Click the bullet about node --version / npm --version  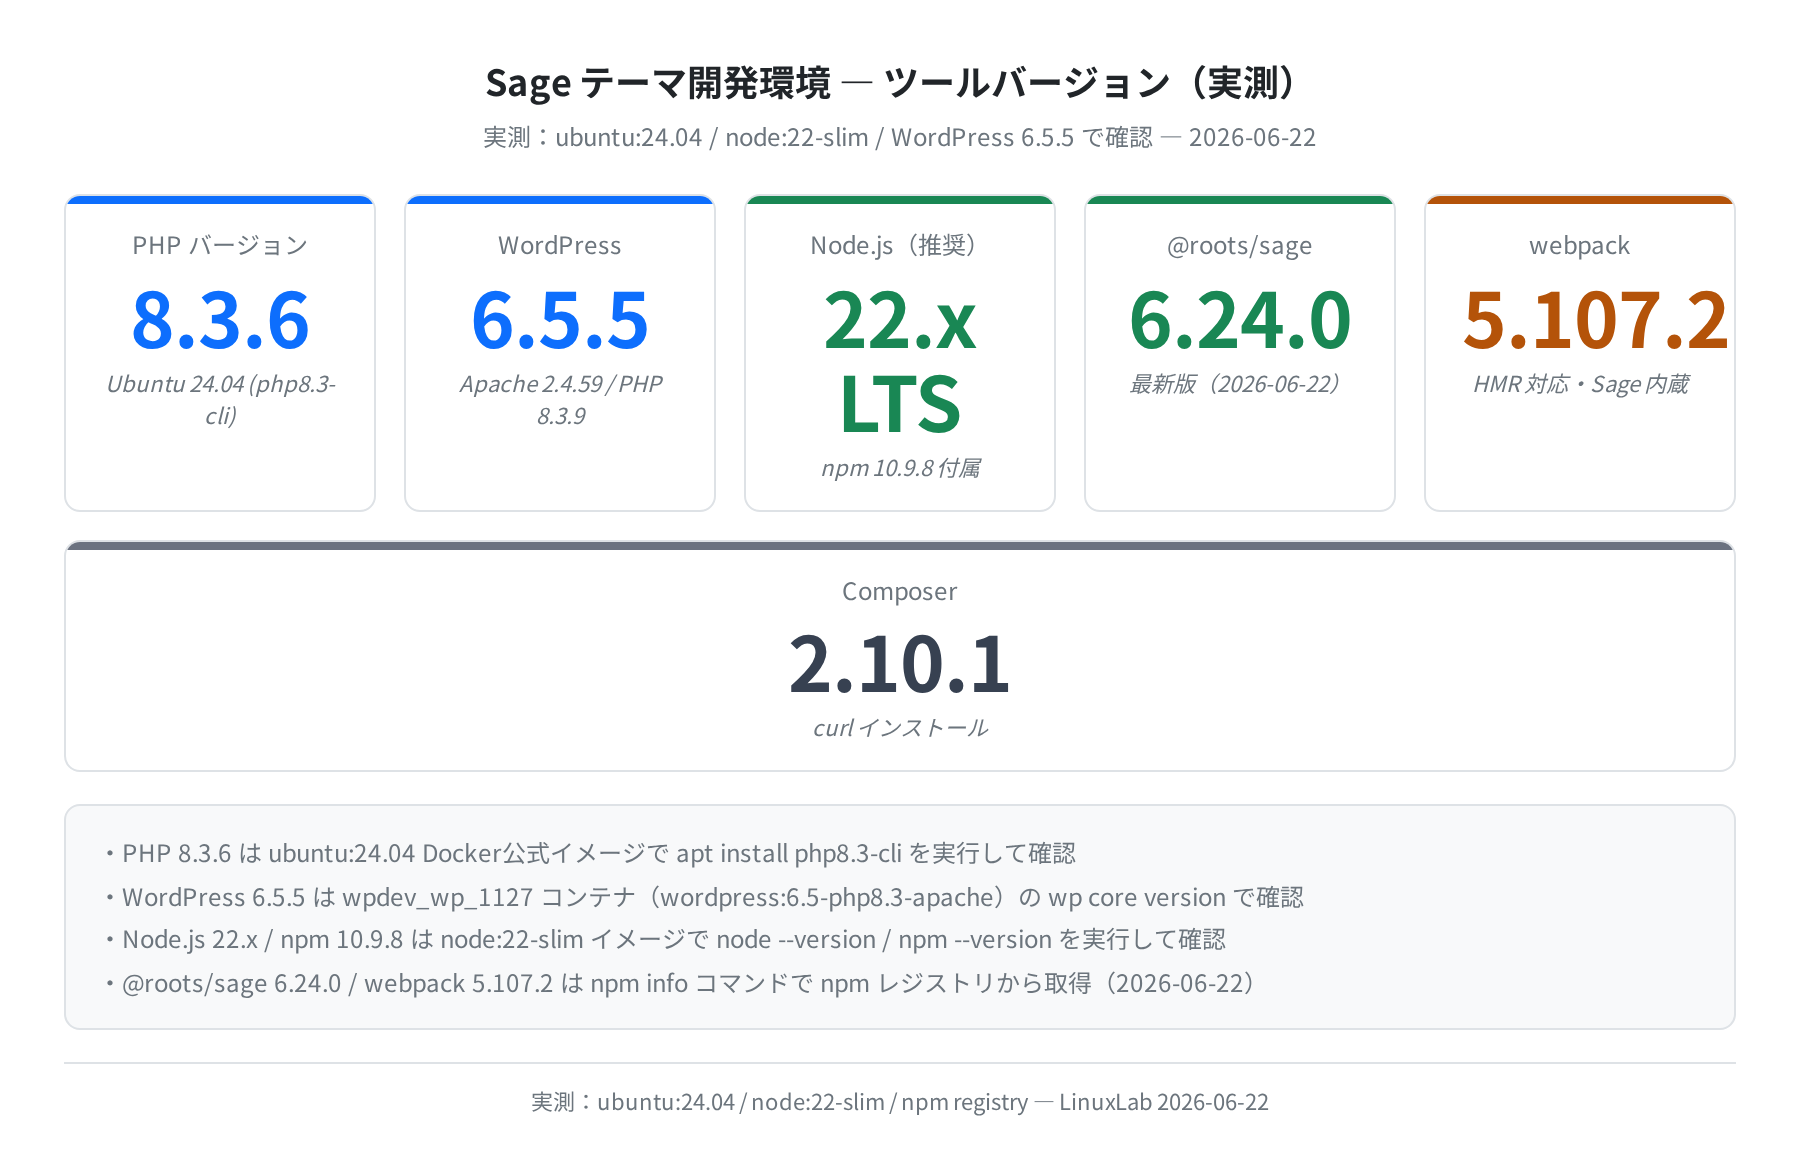(x=665, y=940)
